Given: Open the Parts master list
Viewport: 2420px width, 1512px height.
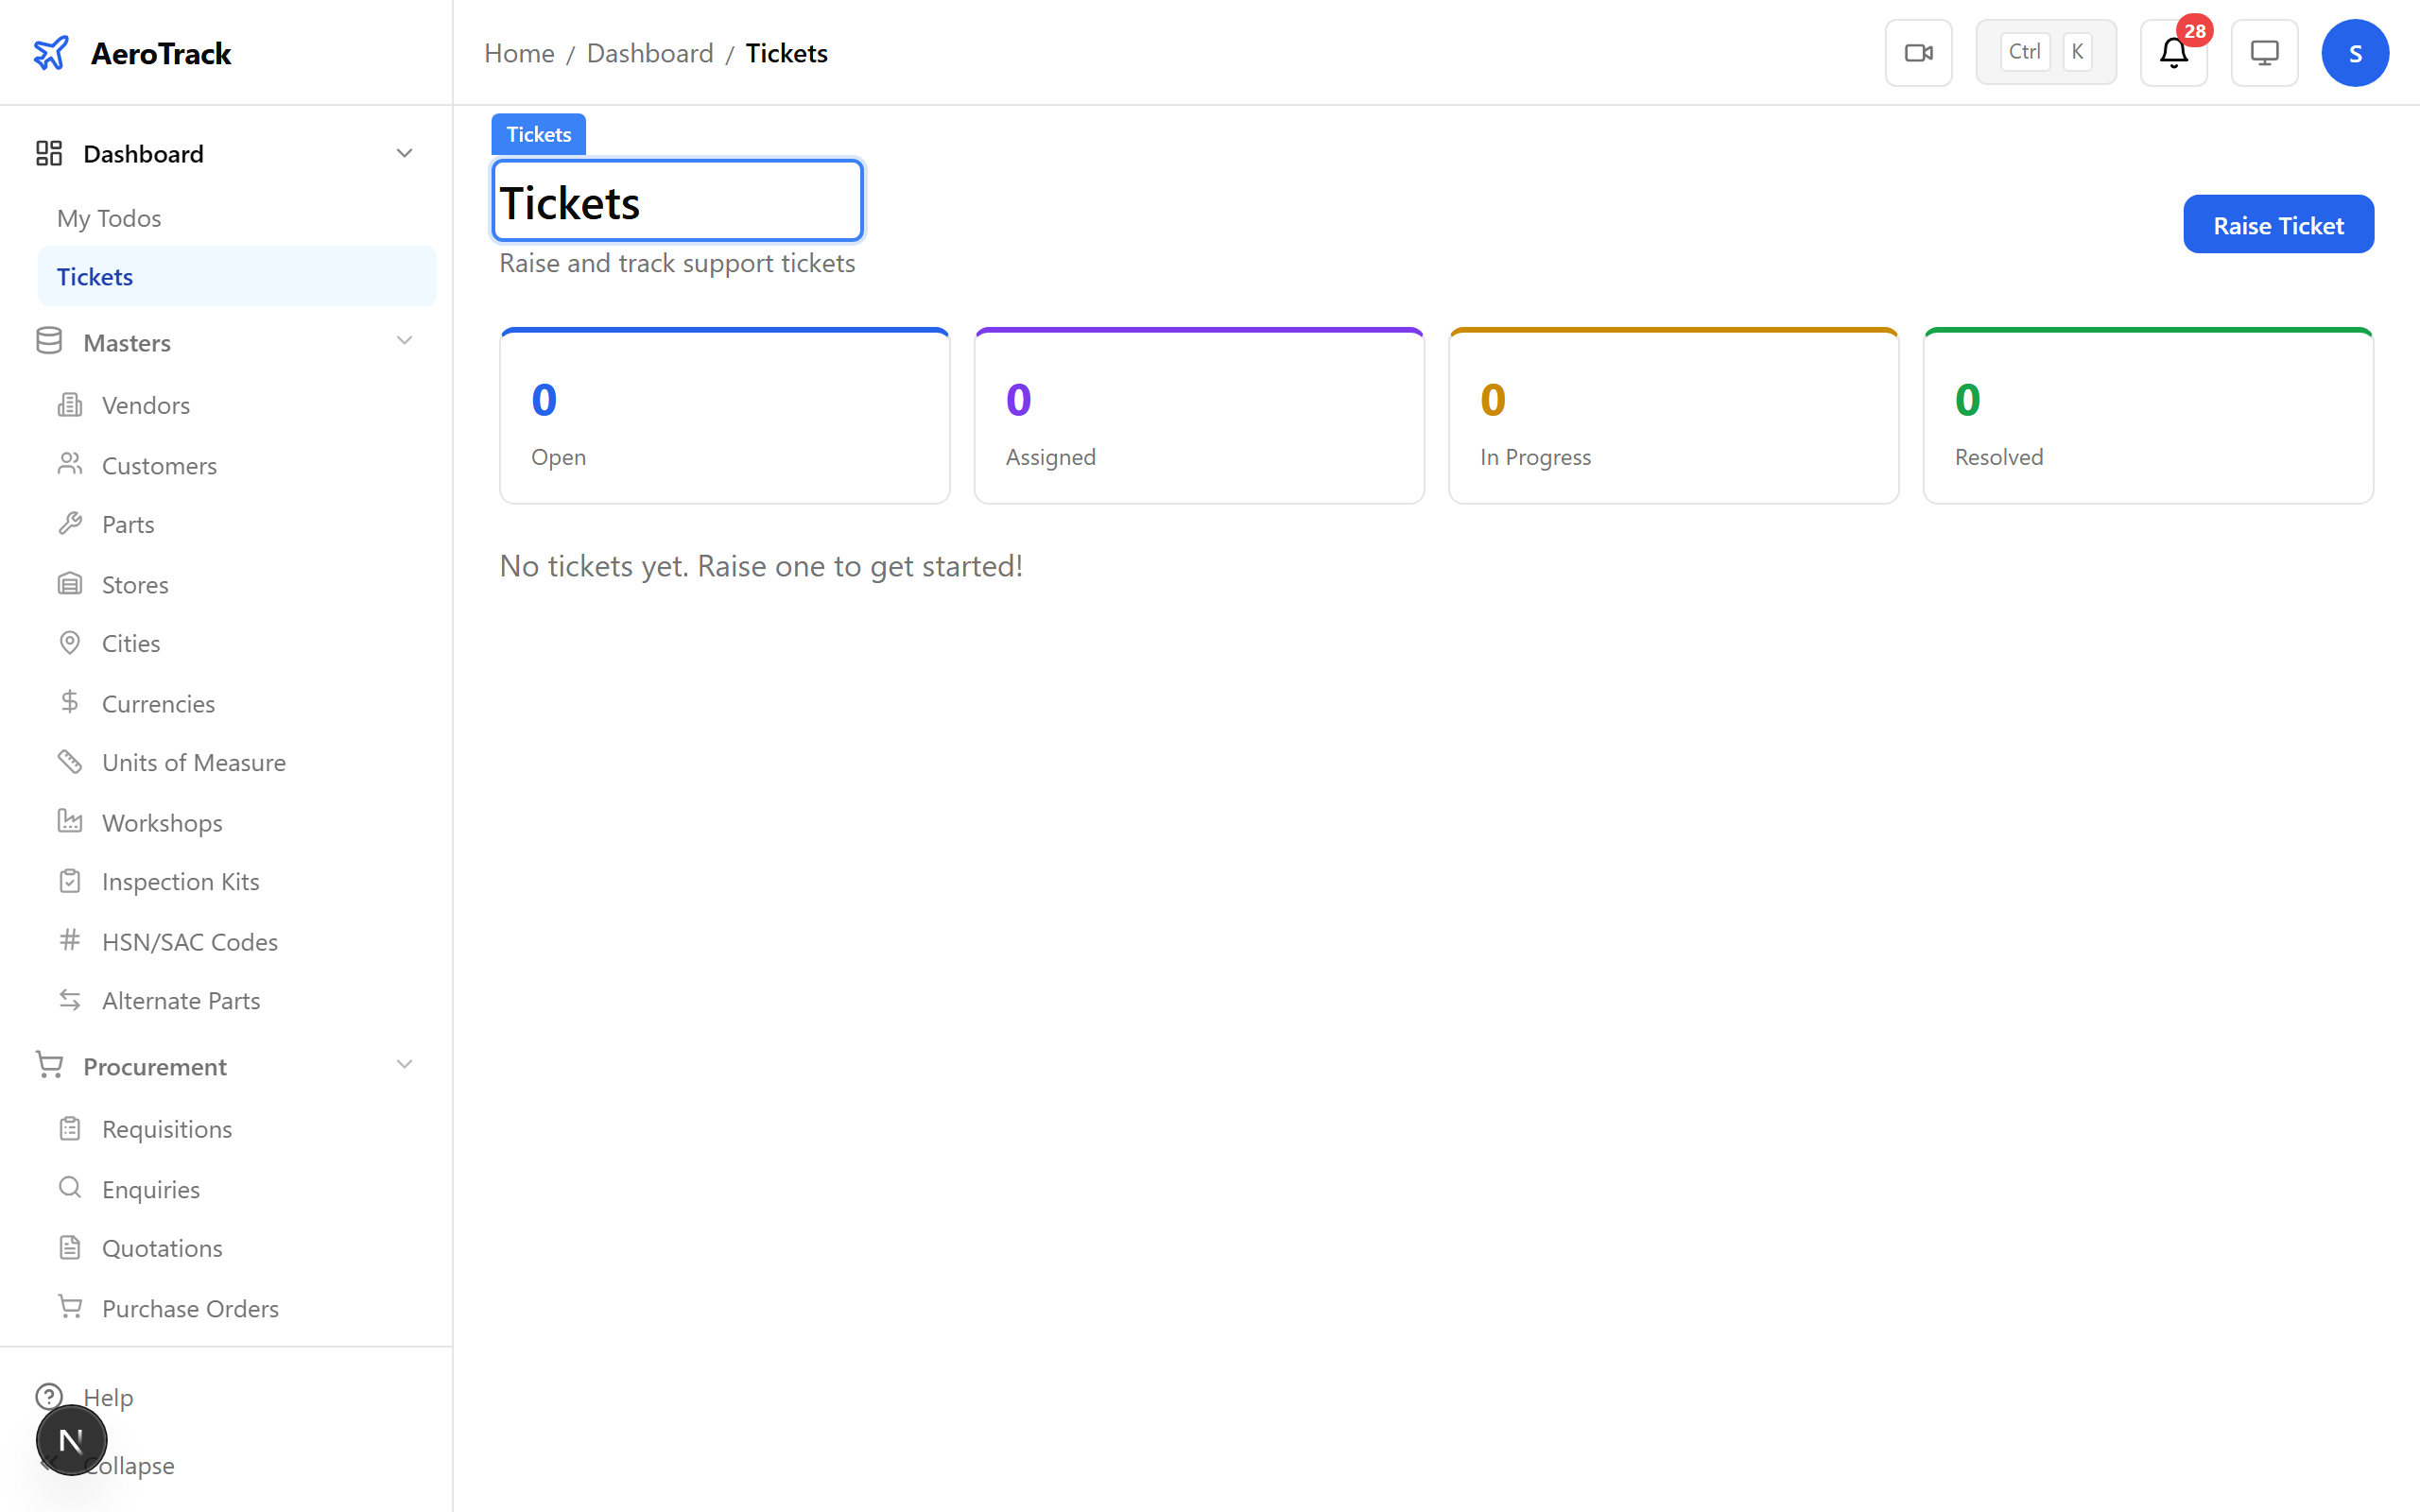Looking at the screenshot, I should [127, 523].
